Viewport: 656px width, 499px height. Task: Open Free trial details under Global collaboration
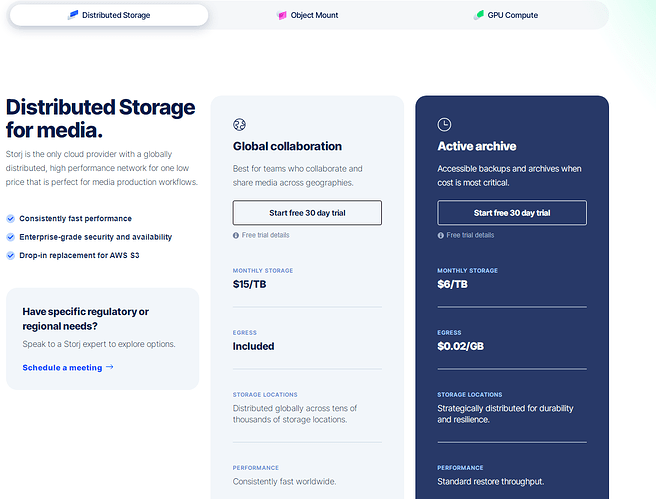click(265, 235)
